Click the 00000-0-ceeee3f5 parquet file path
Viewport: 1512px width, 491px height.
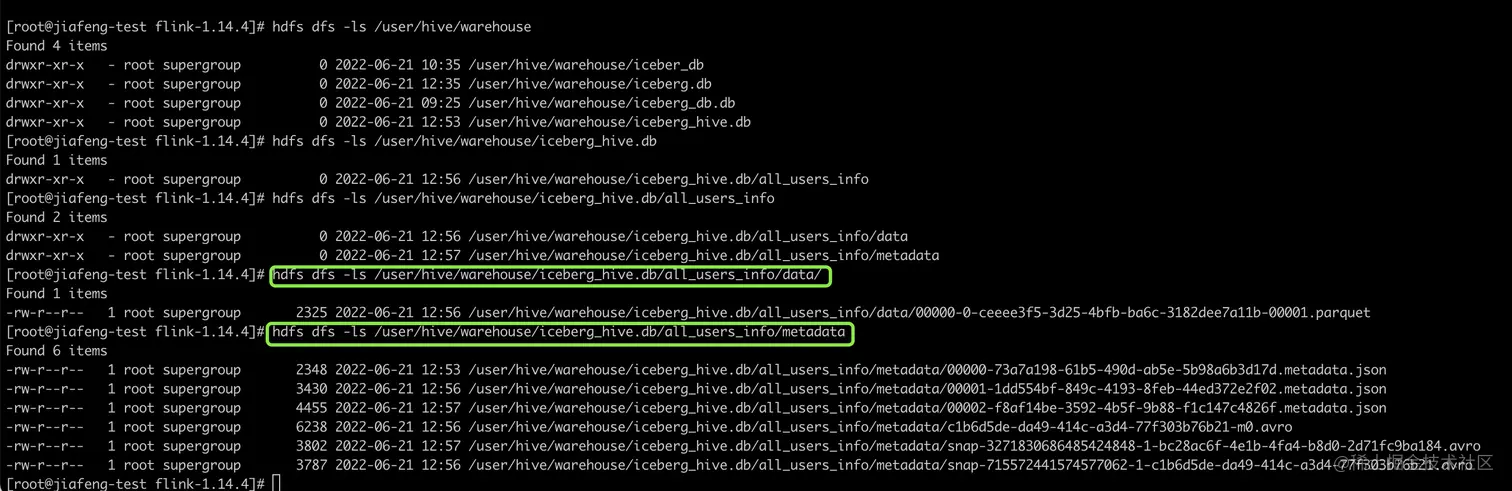[x=919, y=313]
